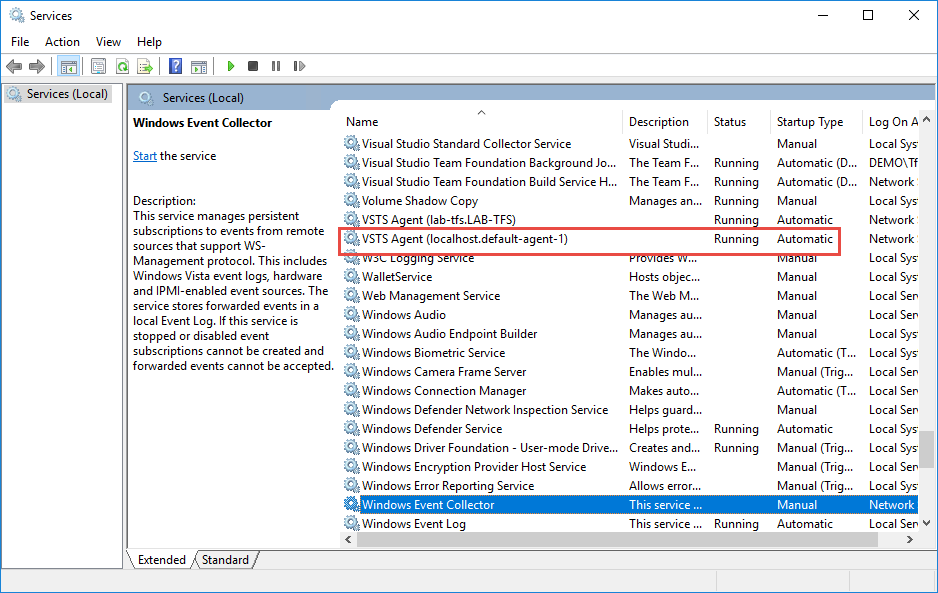Click the Pause Service toolbar icon
Screen dimensions: 938x593
pos(276,67)
